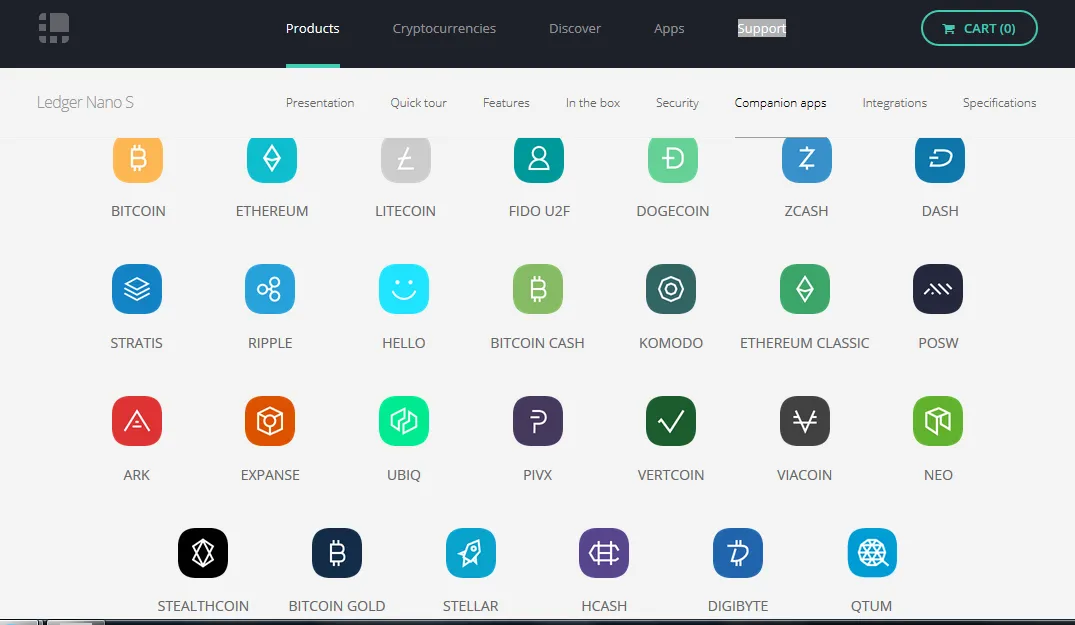Select the In the box tab
Viewport: 1075px width, 625px height.
coord(593,103)
